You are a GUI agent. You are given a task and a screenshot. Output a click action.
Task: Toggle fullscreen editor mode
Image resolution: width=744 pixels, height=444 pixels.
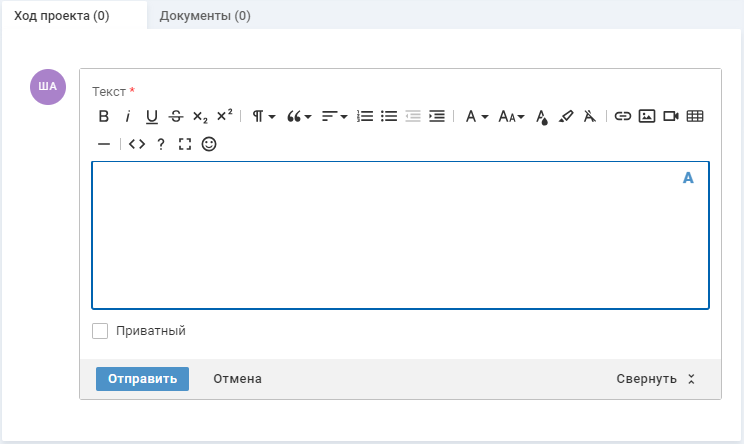(x=184, y=144)
